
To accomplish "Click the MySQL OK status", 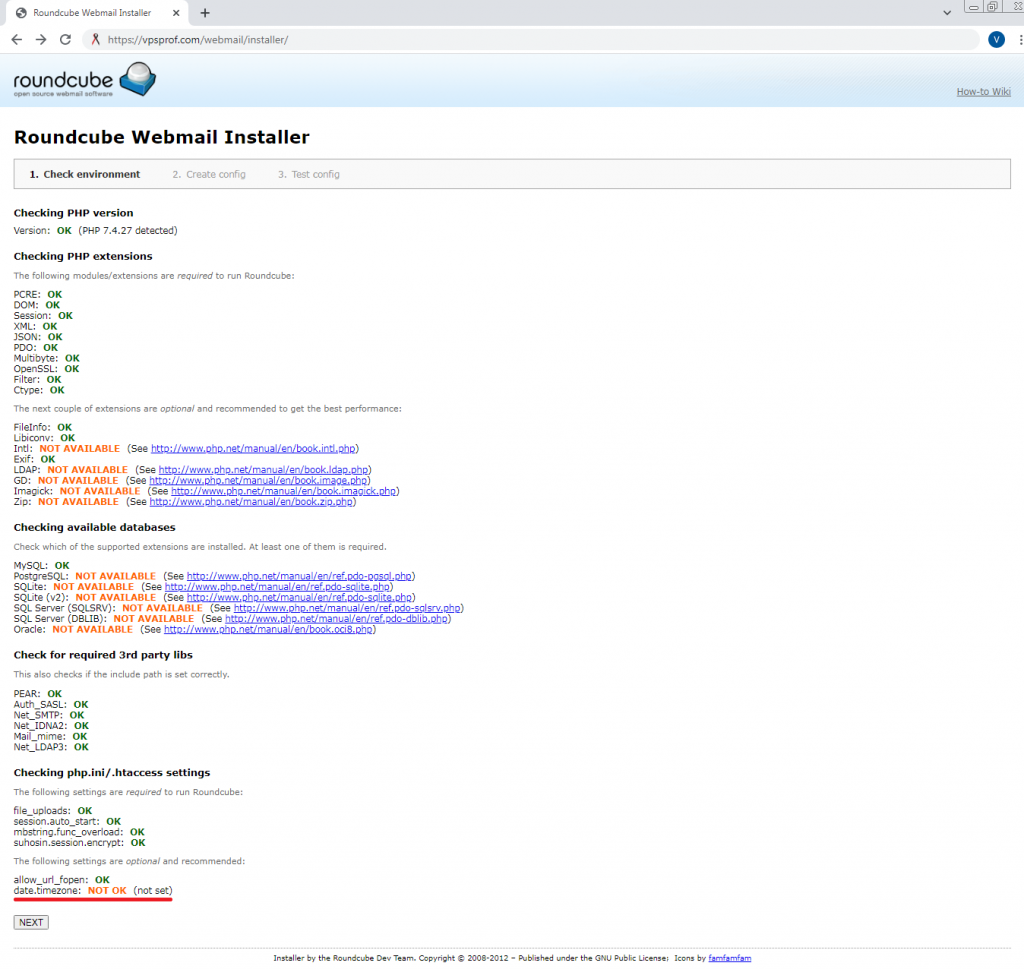I will [62, 565].
